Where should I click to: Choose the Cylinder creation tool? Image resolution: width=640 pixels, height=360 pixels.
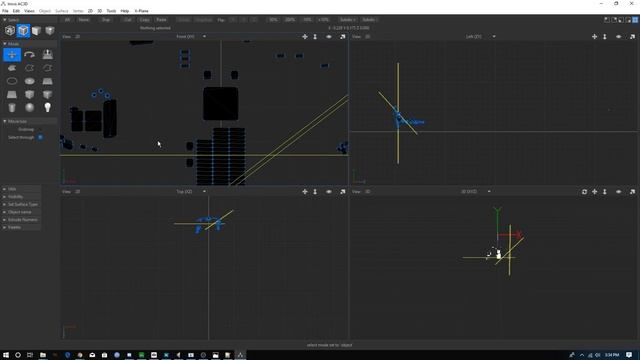pos(12,107)
